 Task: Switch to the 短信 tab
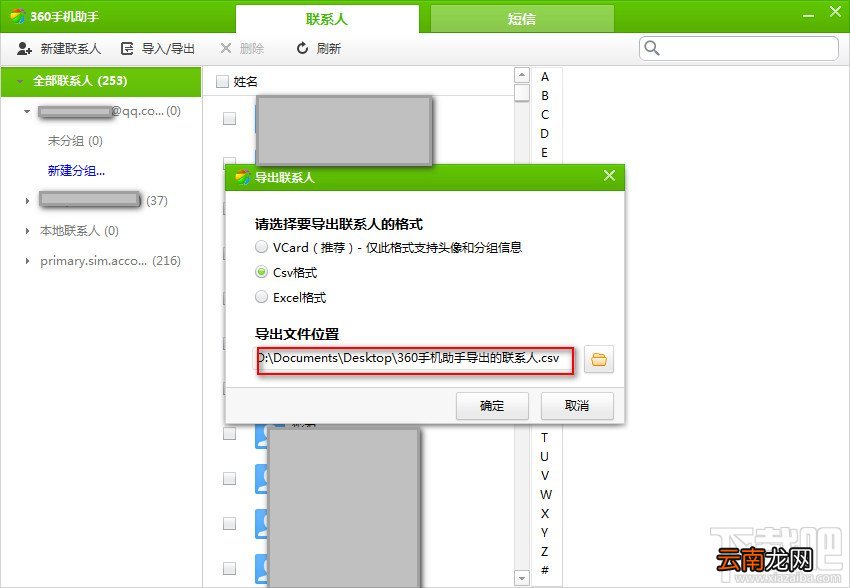[522, 20]
